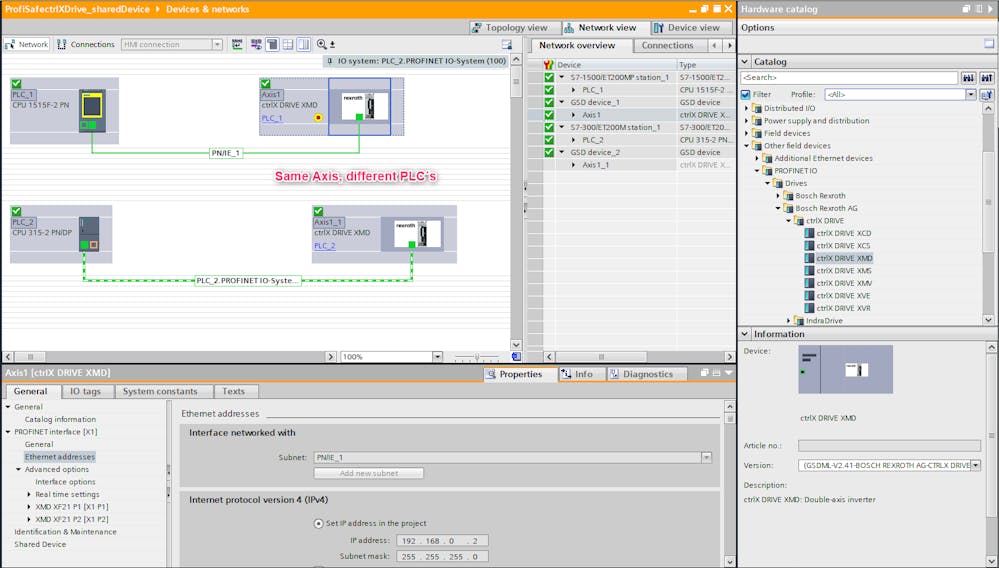Toggle checkbox for GSD device_2 row
999x568 pixels.
[x=549, y=152]
